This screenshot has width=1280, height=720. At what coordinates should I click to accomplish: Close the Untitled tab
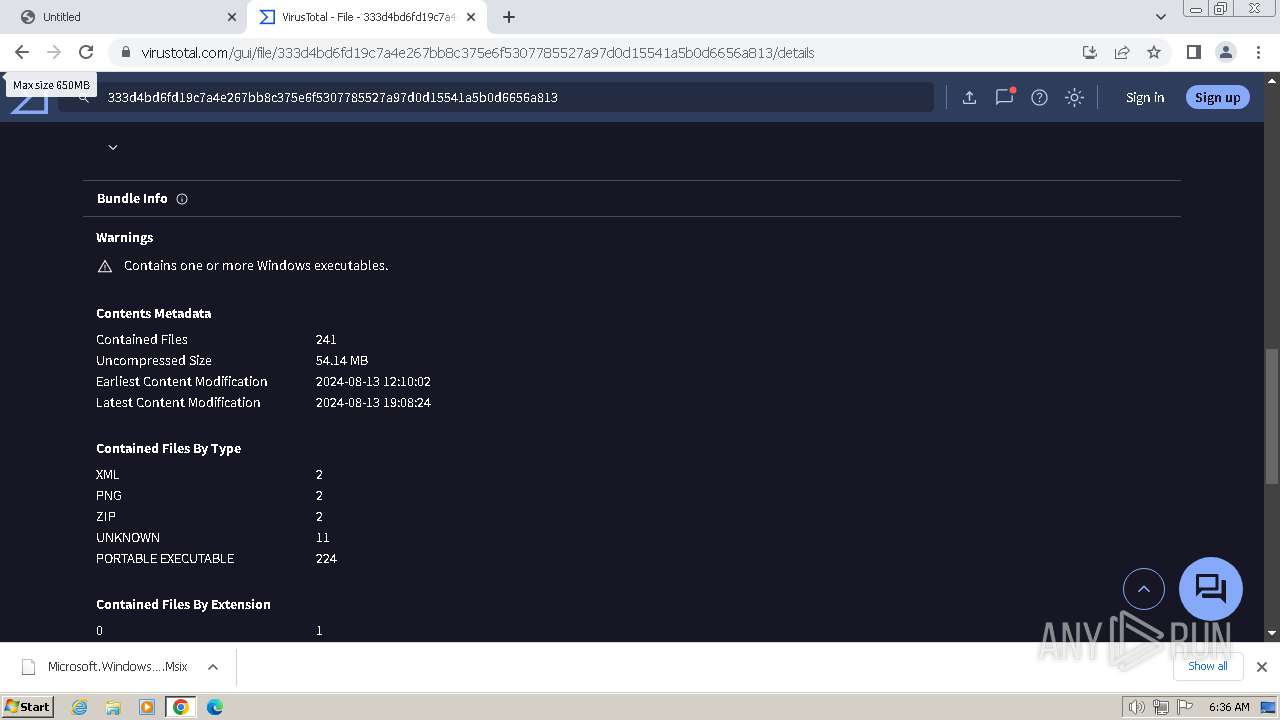pyautogui.click(x=232, y=17)
